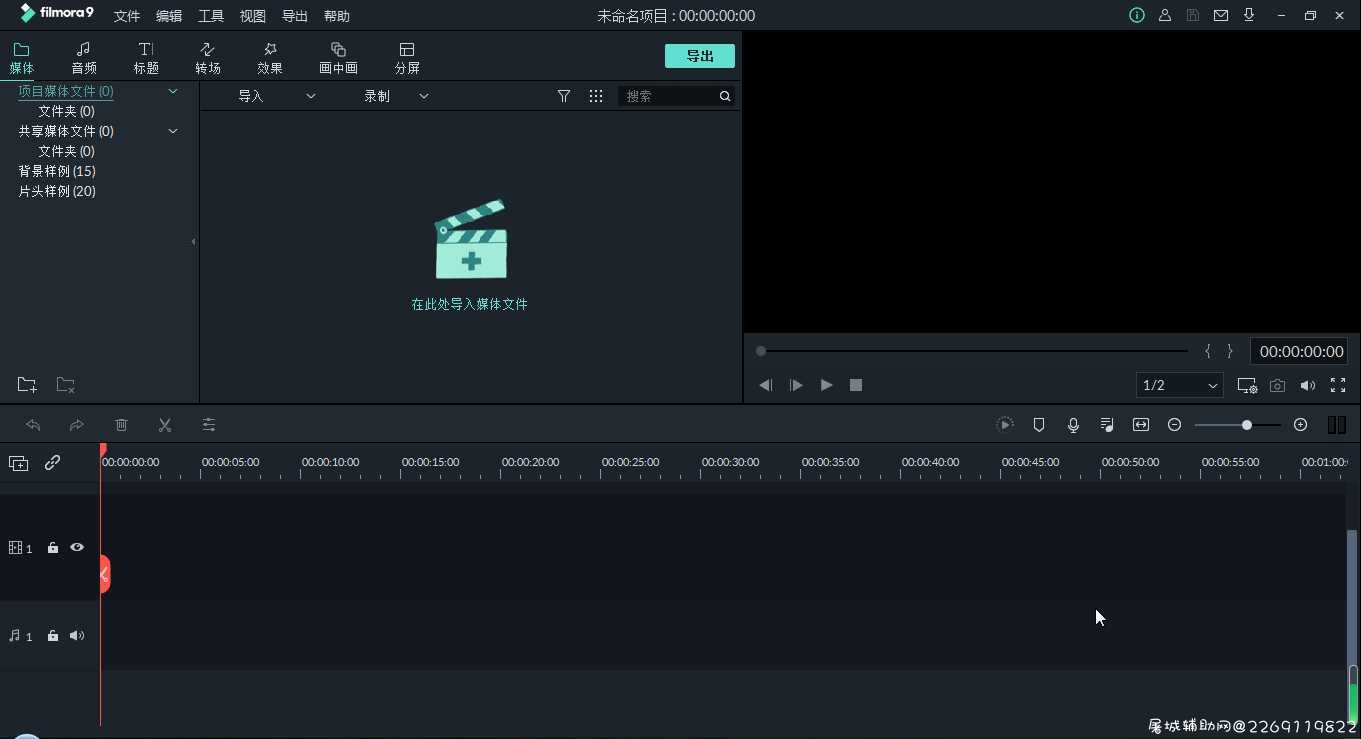The width and height of the screenshot is (1361, 739).
Task: Click the green 导出 export button
Action: (700, 56)
